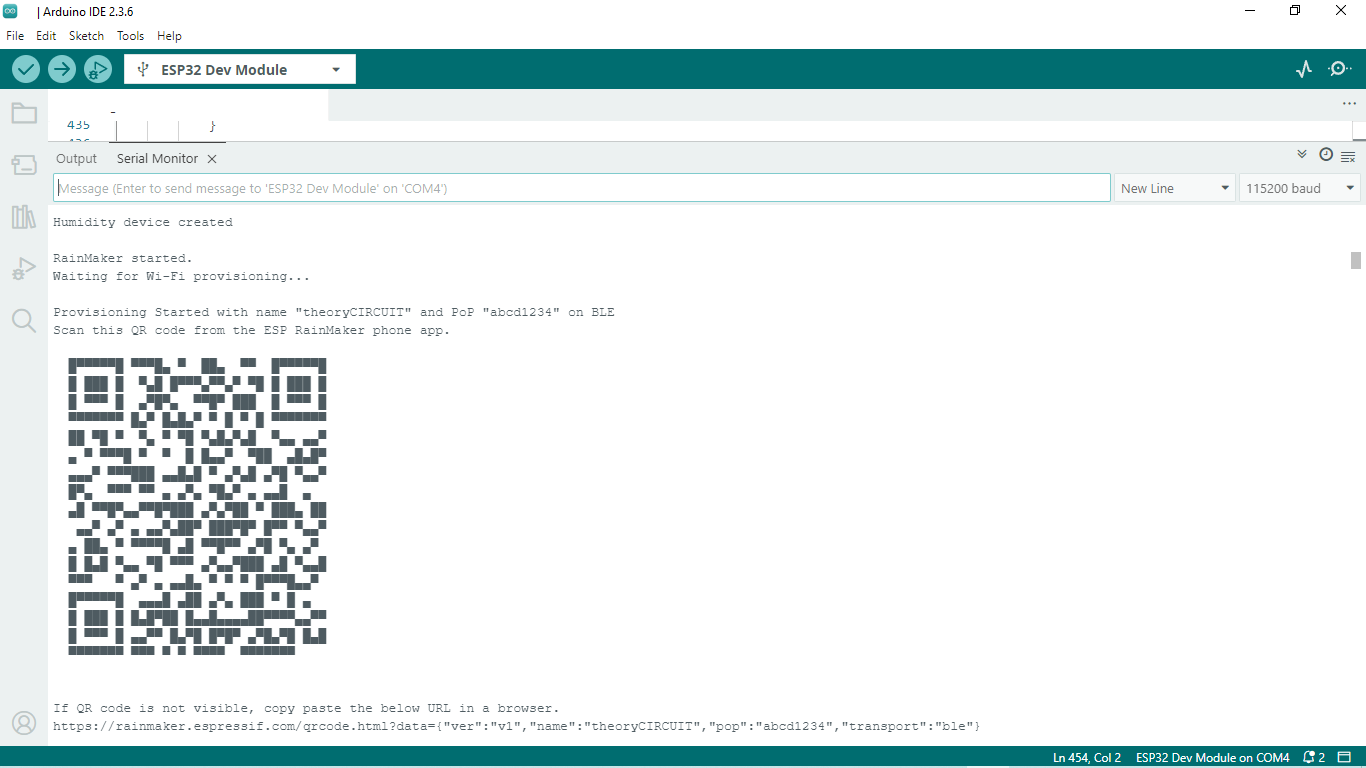The width and height of the screenshot is (1366, 768).
Task: Open the Sketchbook folder sidebar icon
Action: point(24,113)
